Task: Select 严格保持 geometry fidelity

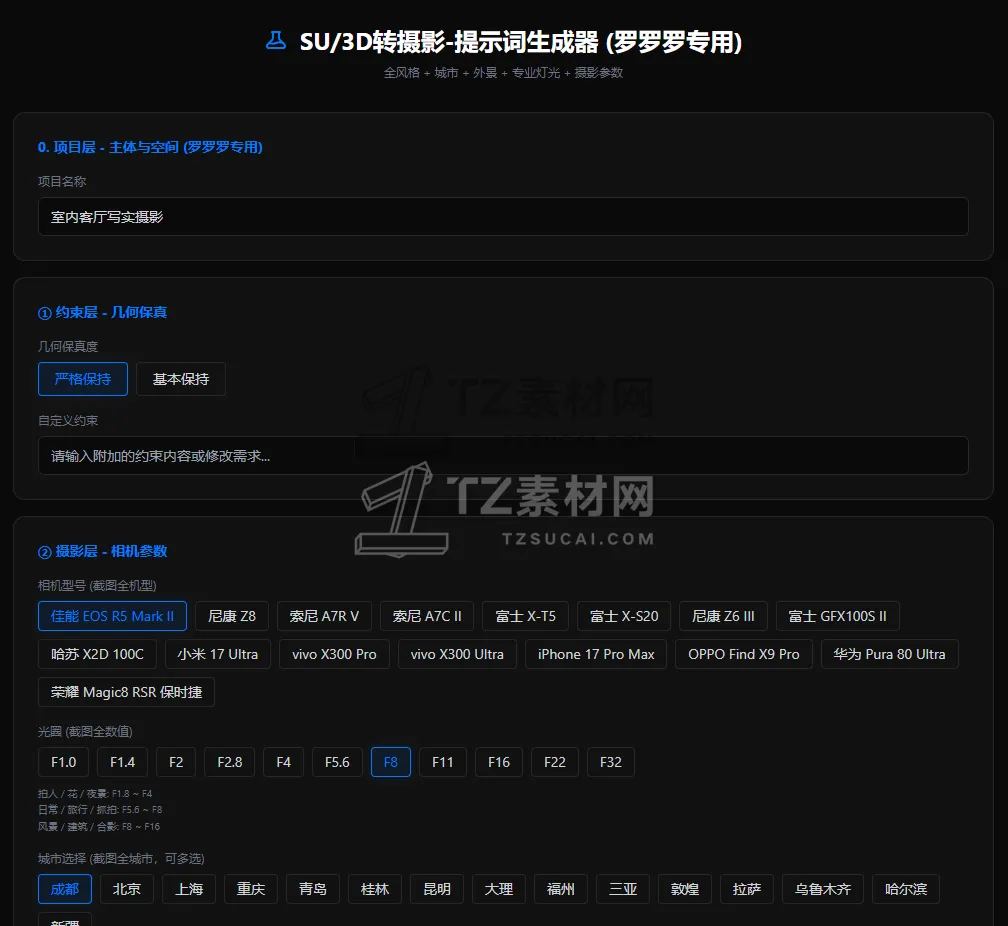Action: (x=83, y=379)
